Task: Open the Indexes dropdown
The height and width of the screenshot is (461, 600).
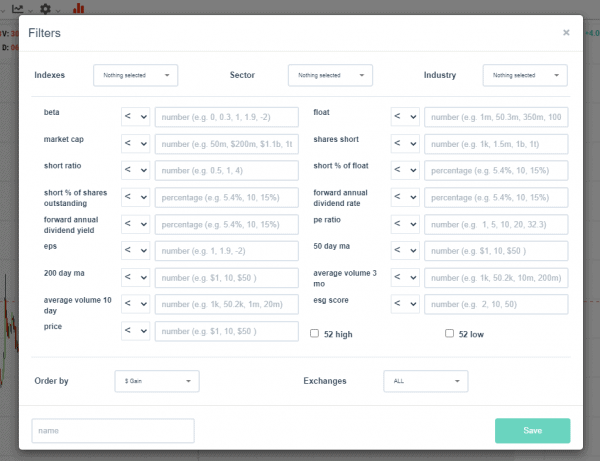Action: click(x=135, y=75)
